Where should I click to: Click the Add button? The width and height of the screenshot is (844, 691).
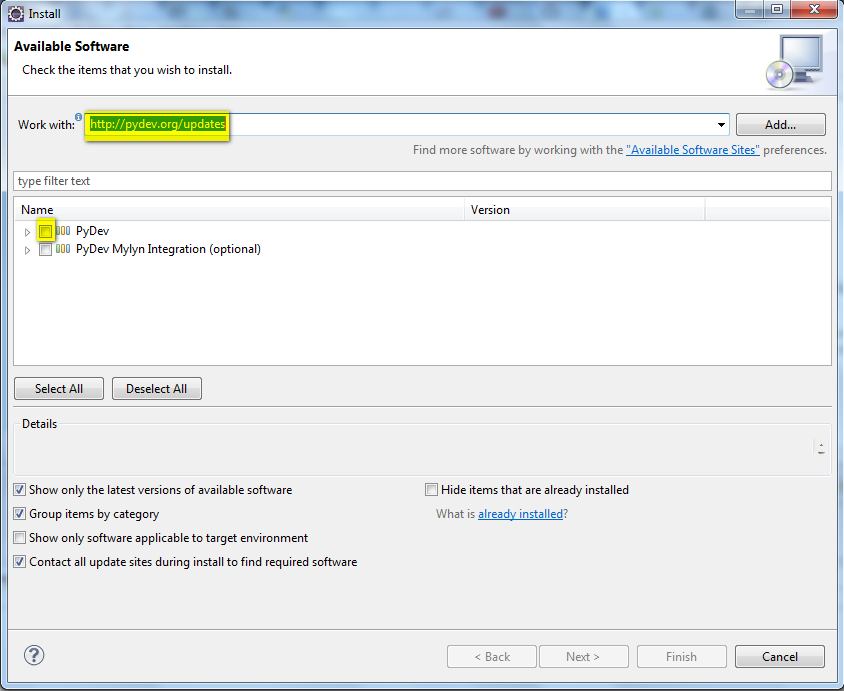click(x=780, y=124)
